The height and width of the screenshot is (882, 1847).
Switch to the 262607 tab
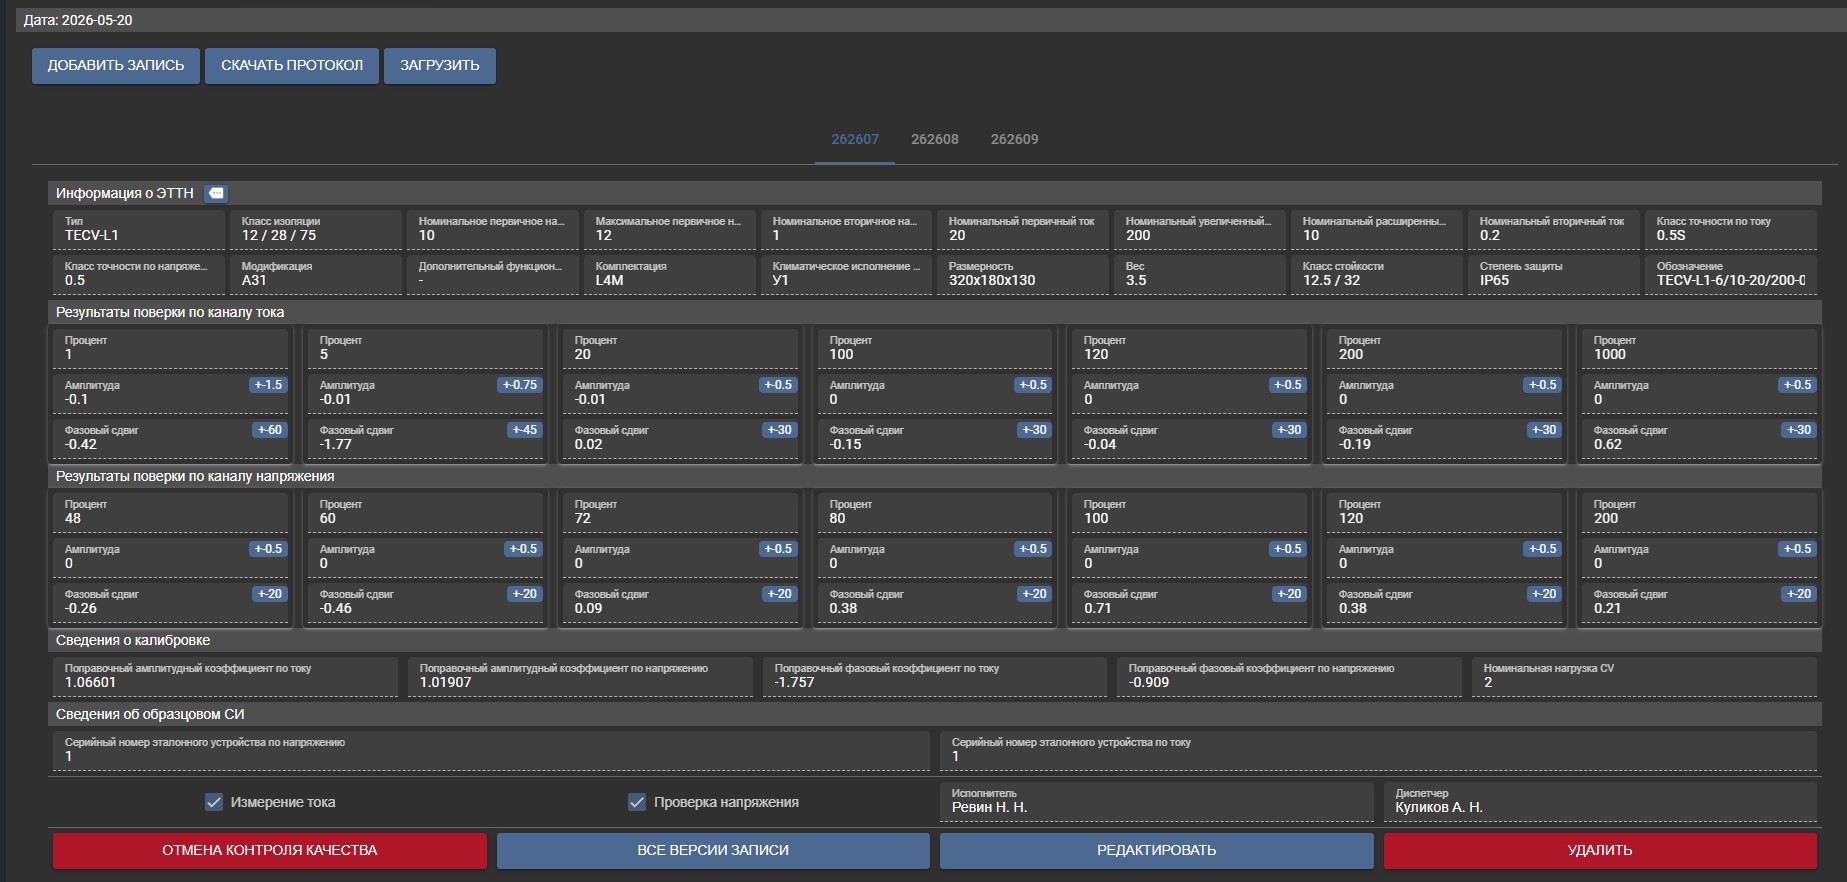tap(855, 139)
